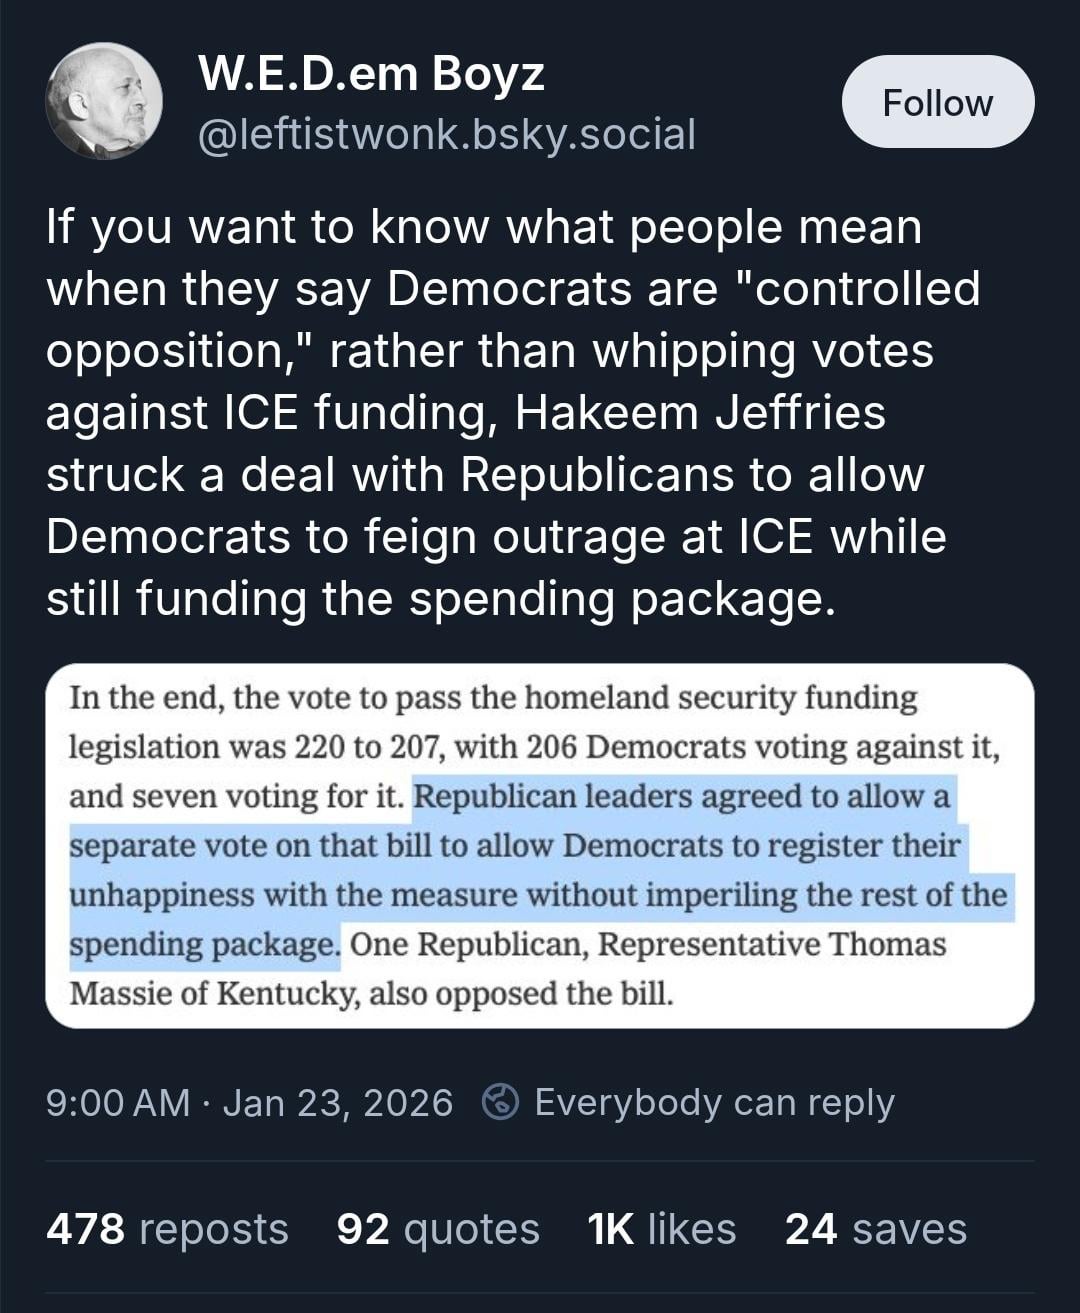Open the 92 quotes list
Image resolution: width=1080 pixels, height=1313 pixels.
(438, 1229)
